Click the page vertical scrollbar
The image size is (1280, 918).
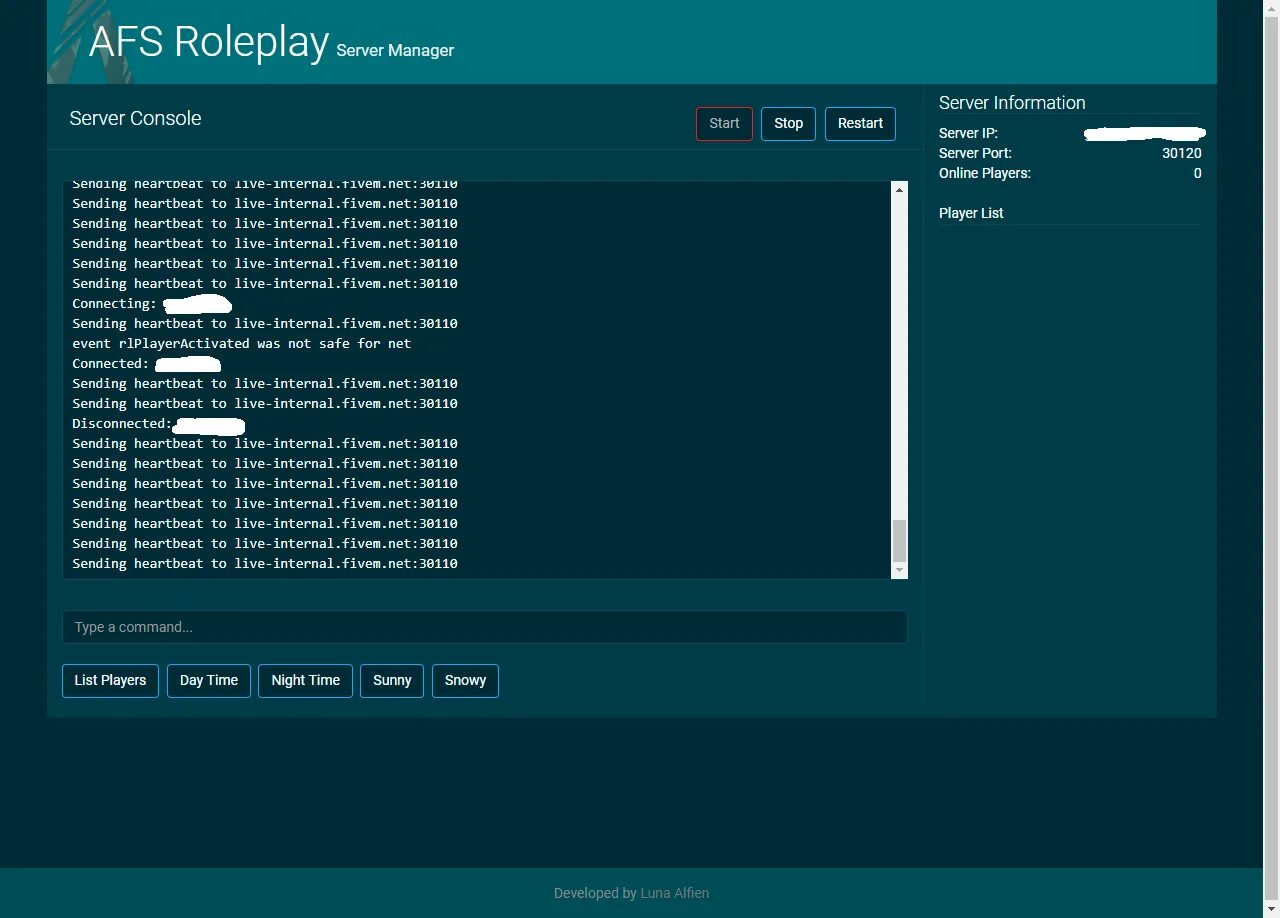(x=1272, y=459)
